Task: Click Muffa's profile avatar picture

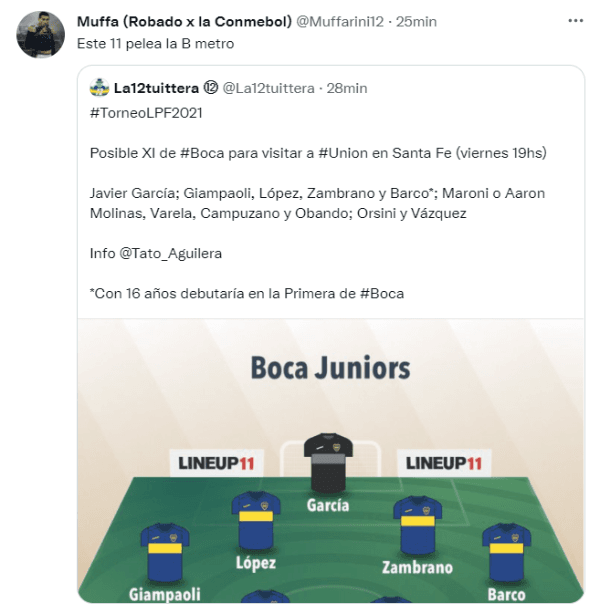Action: pos(41,35)
